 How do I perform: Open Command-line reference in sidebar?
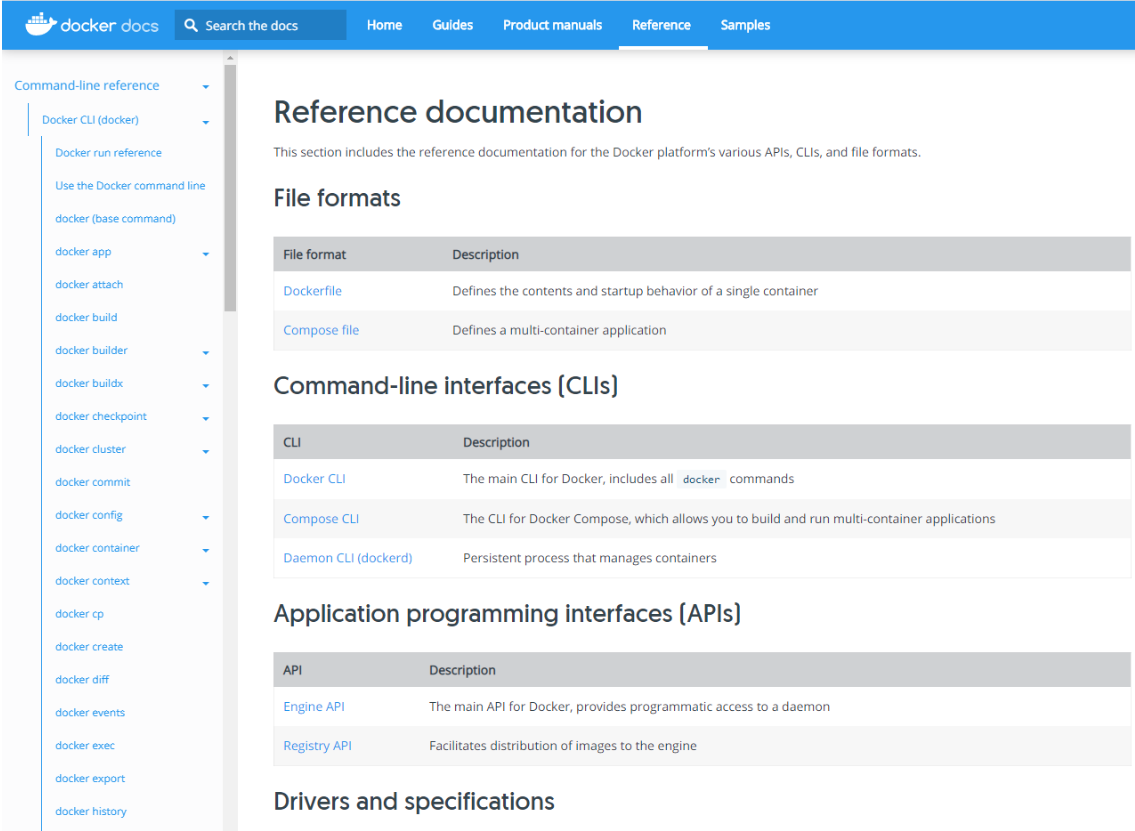pos(87,85)
